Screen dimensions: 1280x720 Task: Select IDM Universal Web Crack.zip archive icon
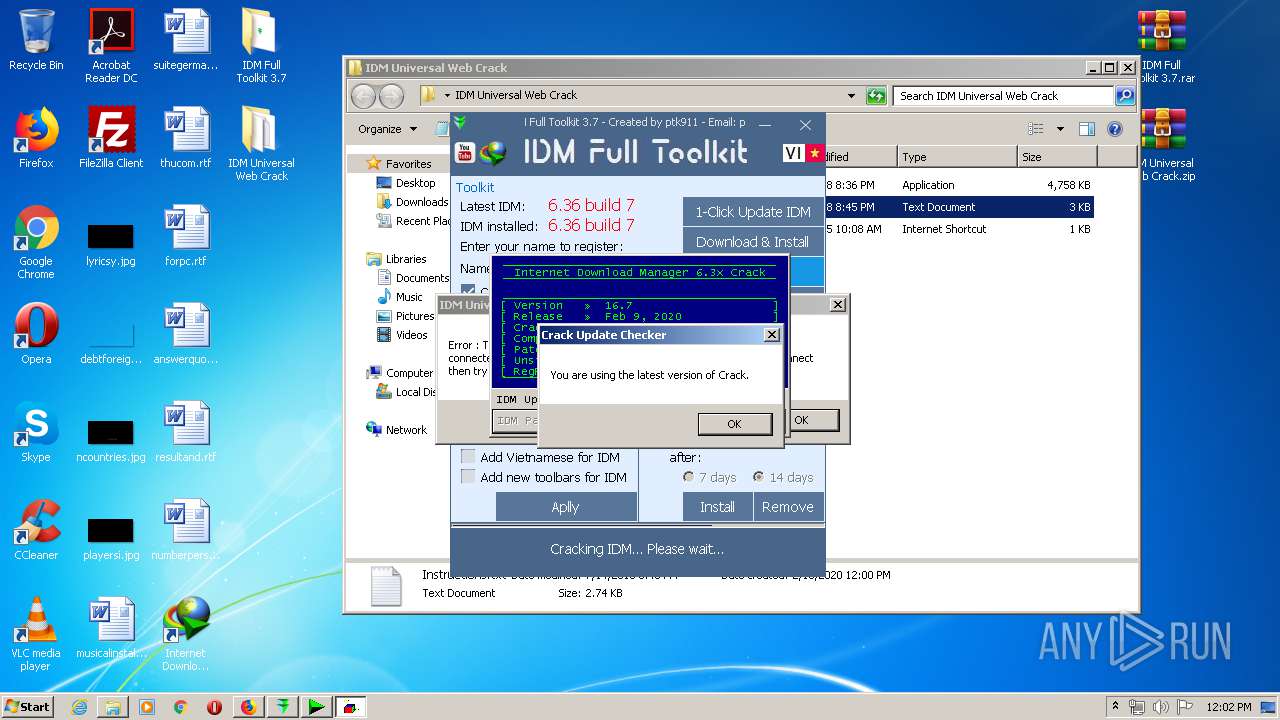pos(1164,144)
